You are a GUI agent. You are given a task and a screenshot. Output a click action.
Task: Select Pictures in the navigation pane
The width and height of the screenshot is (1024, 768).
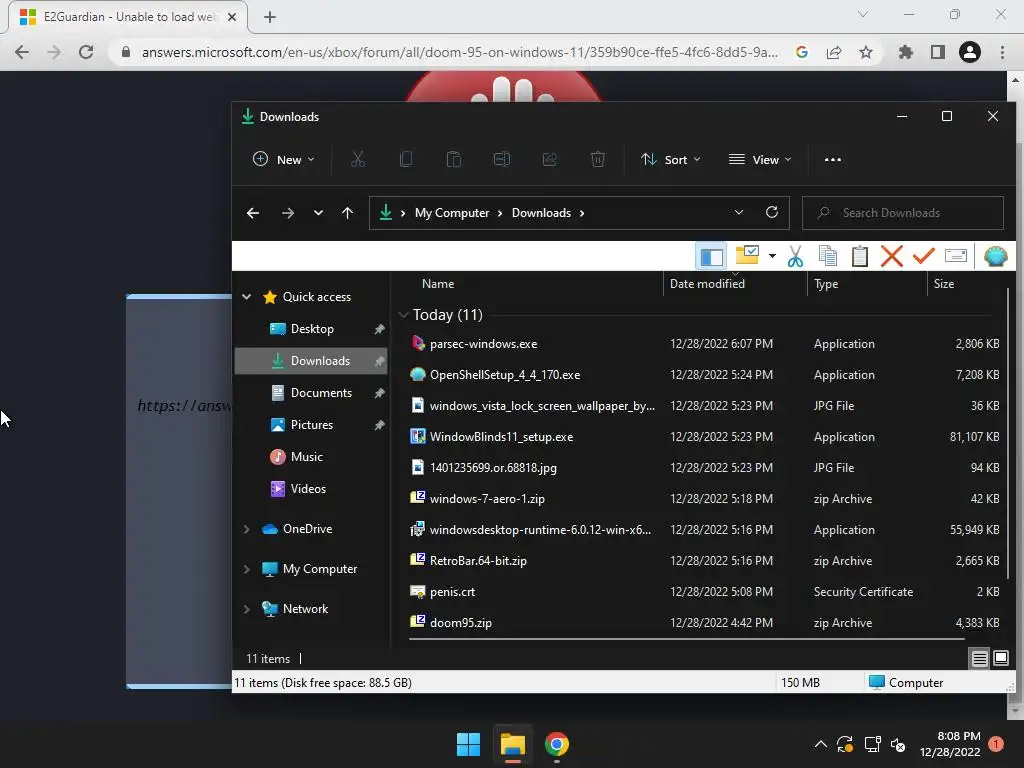(312, 424)
